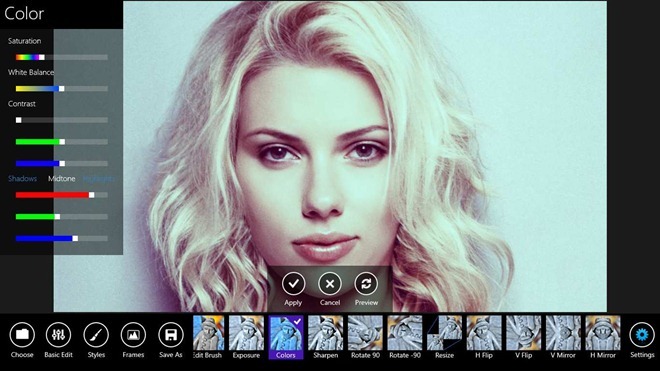Switch to the Highlights tone tab
The height and width of the screenshot is (371, 660).
98,179
